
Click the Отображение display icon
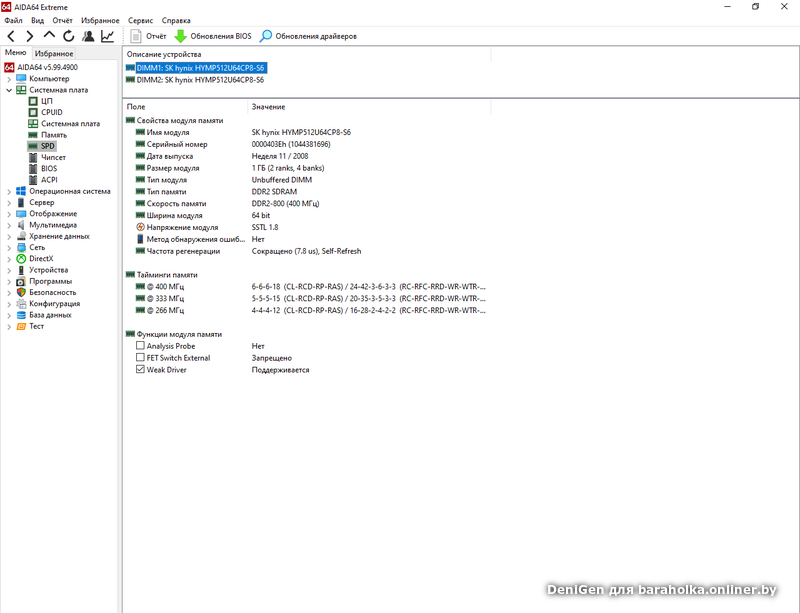(21, 214)
